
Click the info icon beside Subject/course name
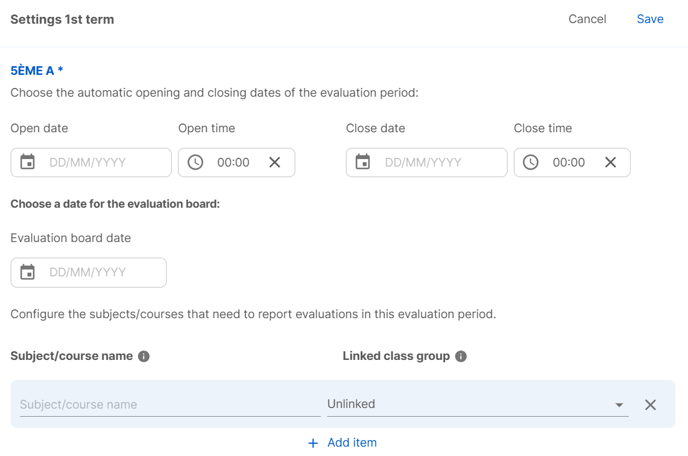click(x=143, y=356)
